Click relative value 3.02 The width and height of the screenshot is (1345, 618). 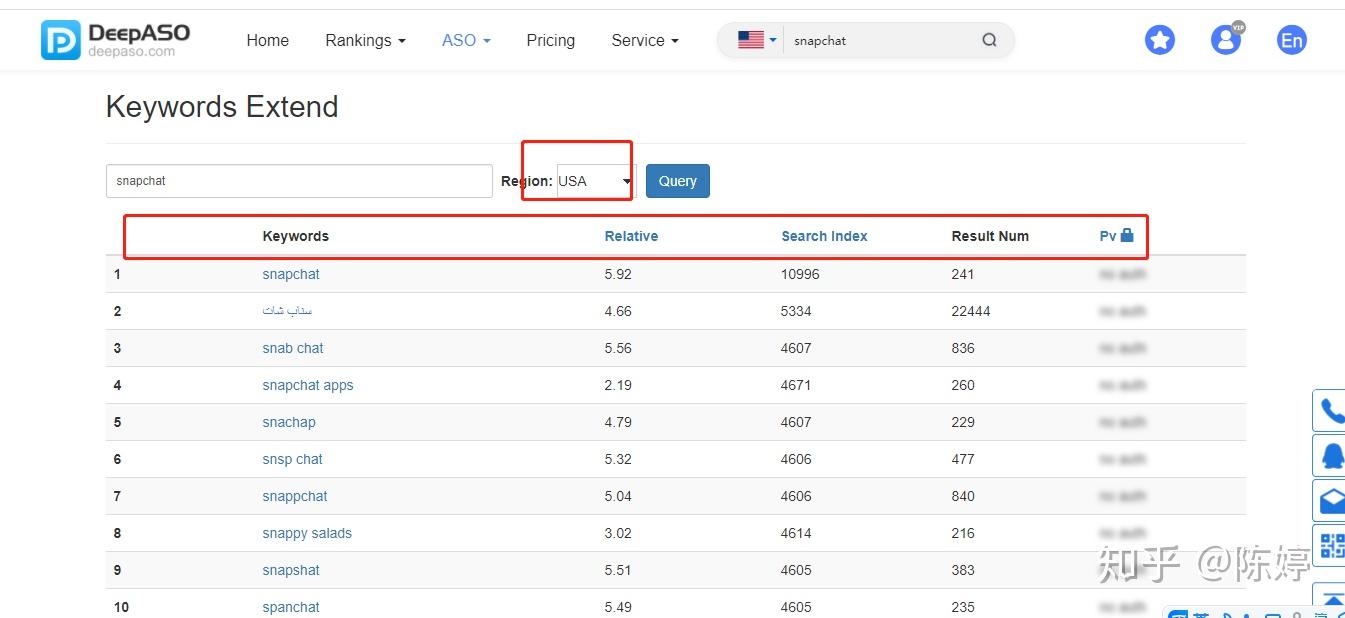[618, 533]
